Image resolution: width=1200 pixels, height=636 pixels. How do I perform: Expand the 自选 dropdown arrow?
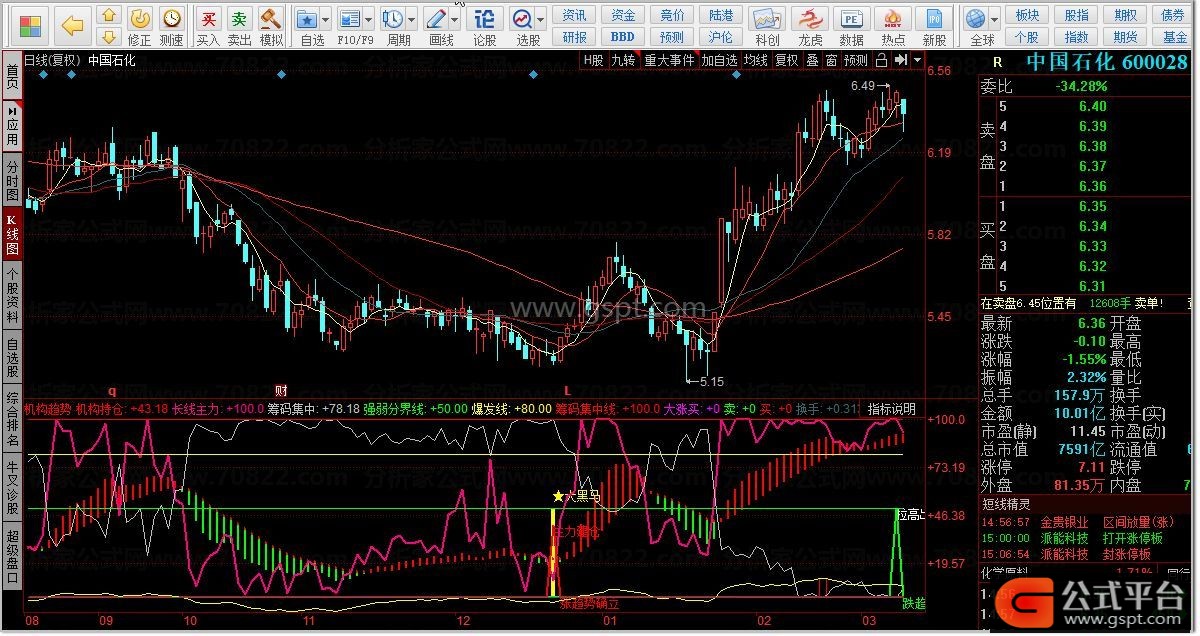(x=326, y=20)
